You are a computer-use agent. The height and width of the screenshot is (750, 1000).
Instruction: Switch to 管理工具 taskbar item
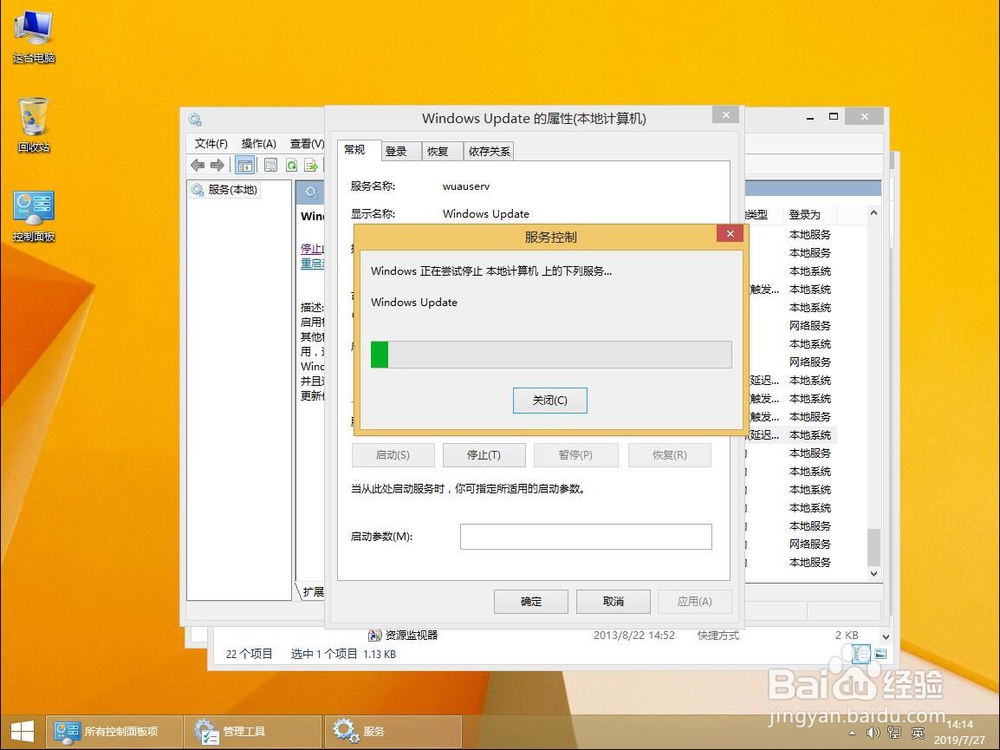253,732
